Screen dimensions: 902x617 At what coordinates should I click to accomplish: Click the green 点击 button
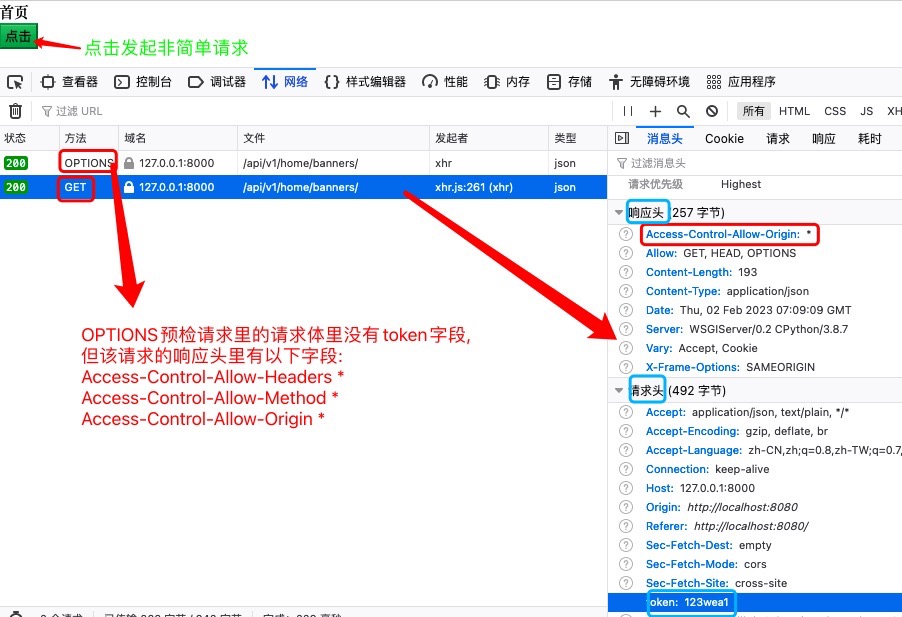tap(18, 37)
